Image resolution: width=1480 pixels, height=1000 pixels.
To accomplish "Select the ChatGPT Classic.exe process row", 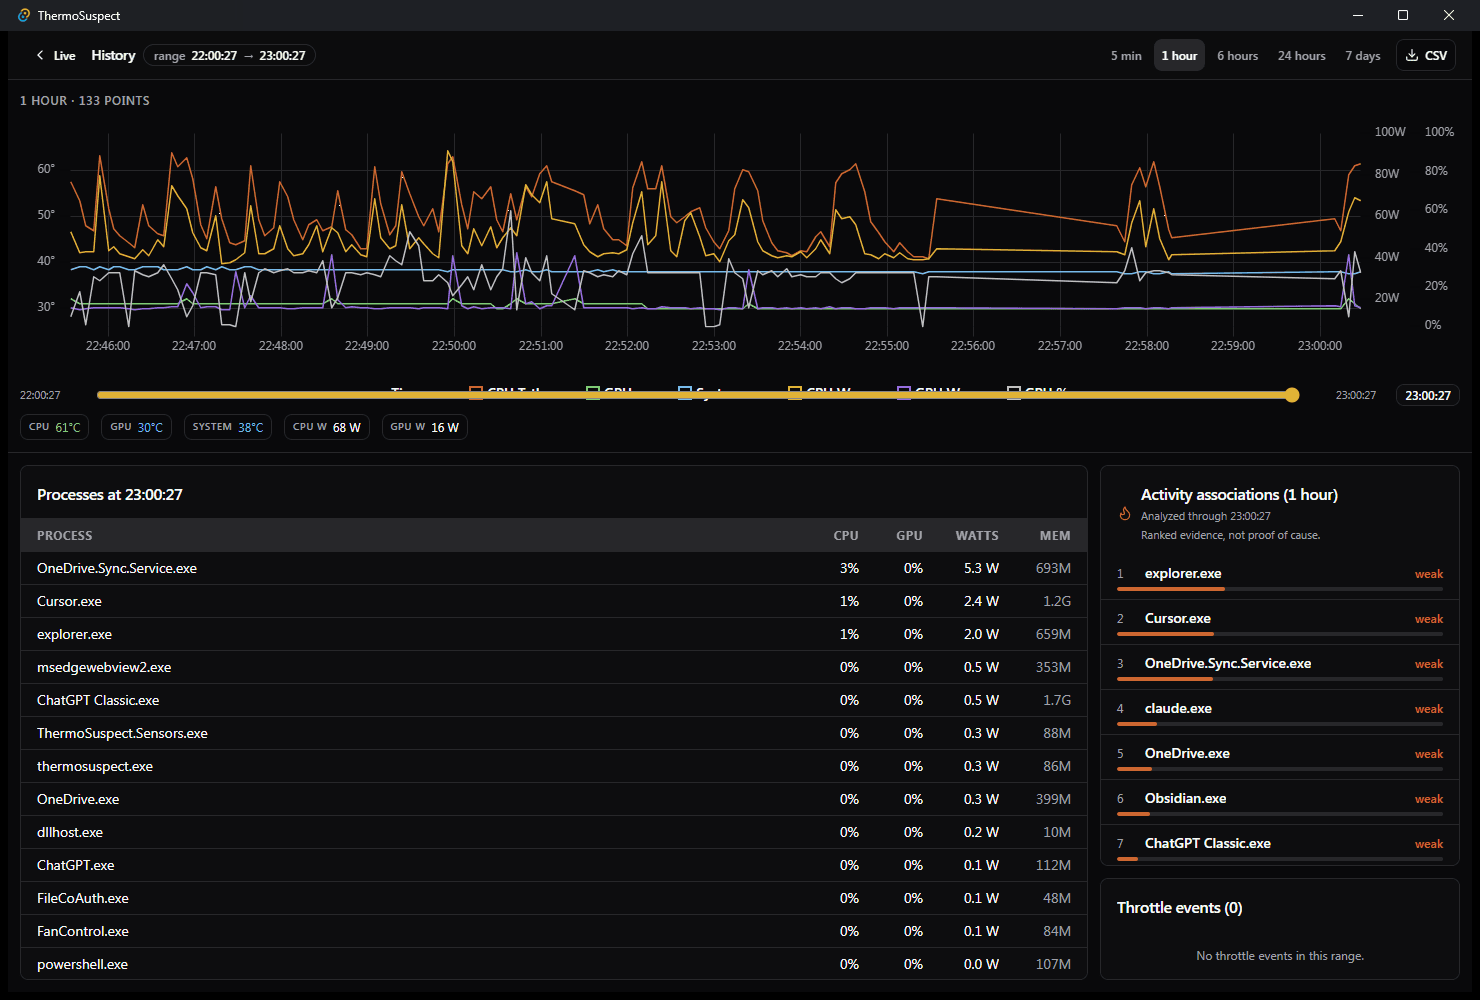I will click(x=554, y=700).
